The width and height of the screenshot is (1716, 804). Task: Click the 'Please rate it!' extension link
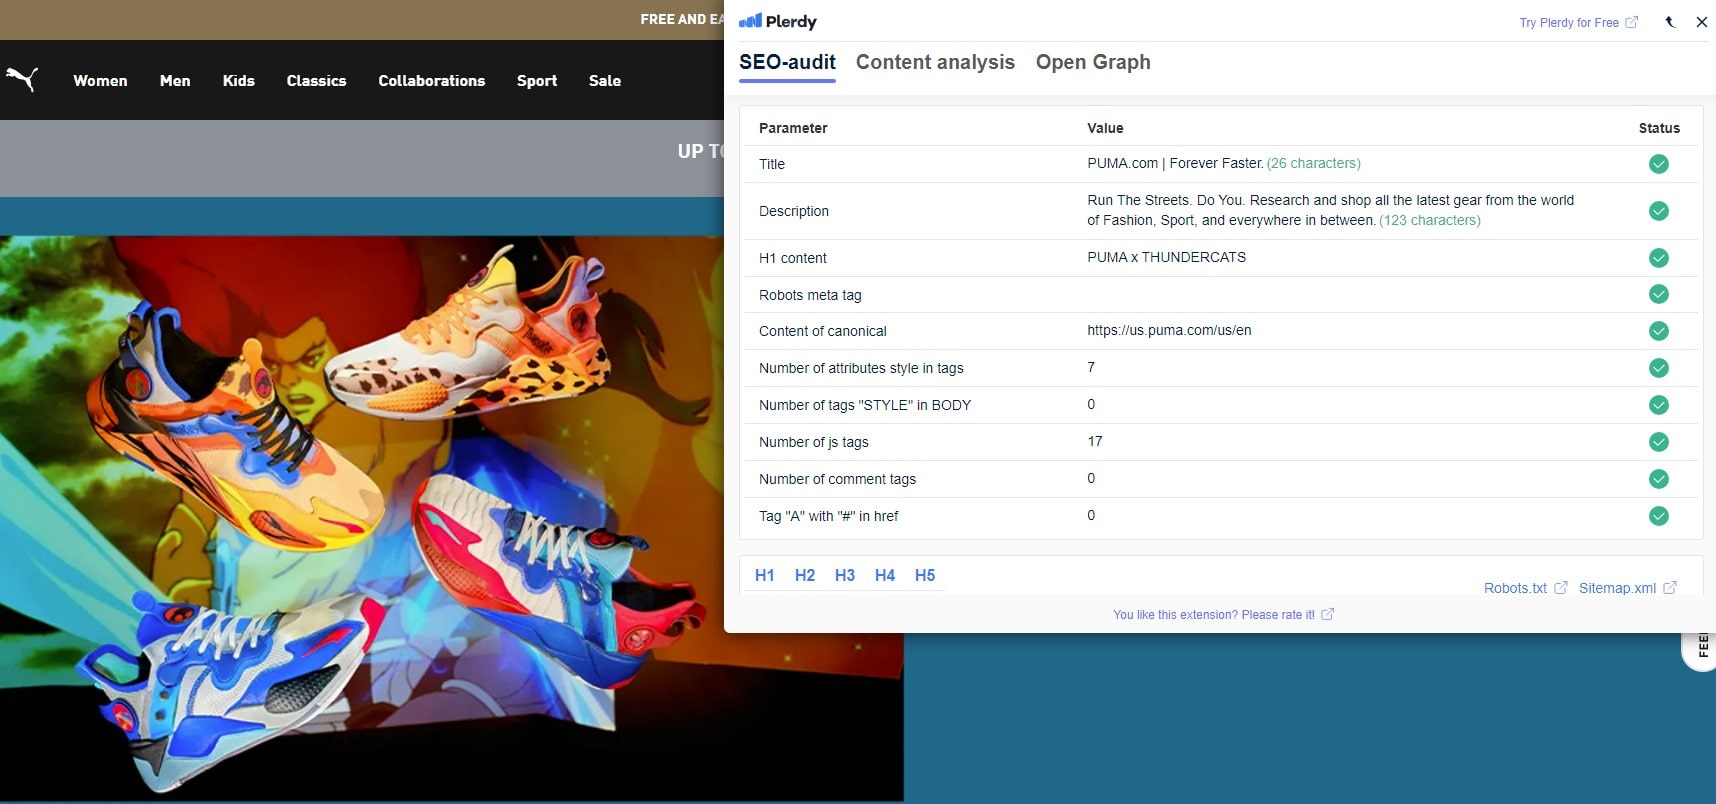(1223, 614)
